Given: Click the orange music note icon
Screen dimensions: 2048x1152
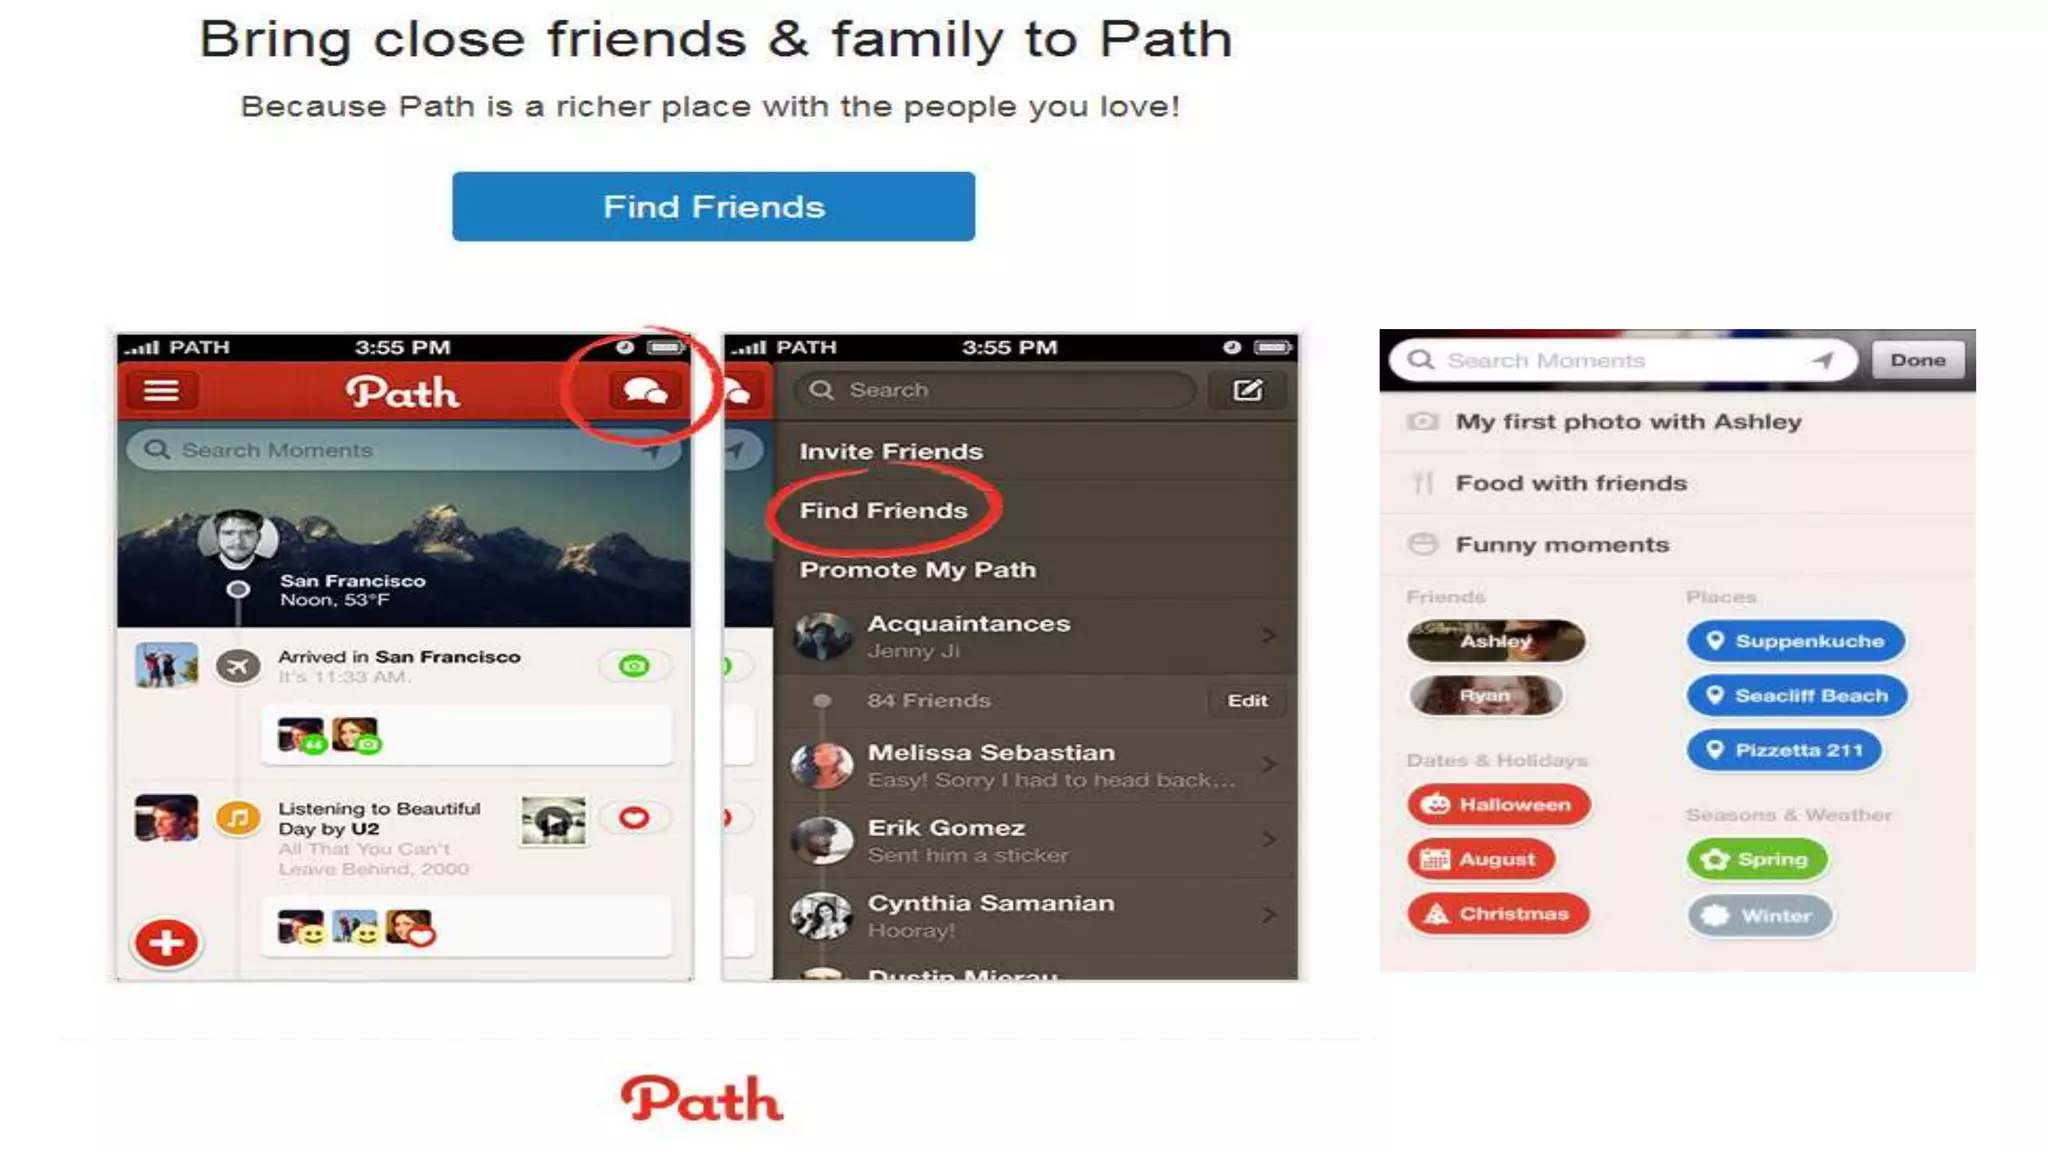Looking at the screenshot, I should point(238,819).
